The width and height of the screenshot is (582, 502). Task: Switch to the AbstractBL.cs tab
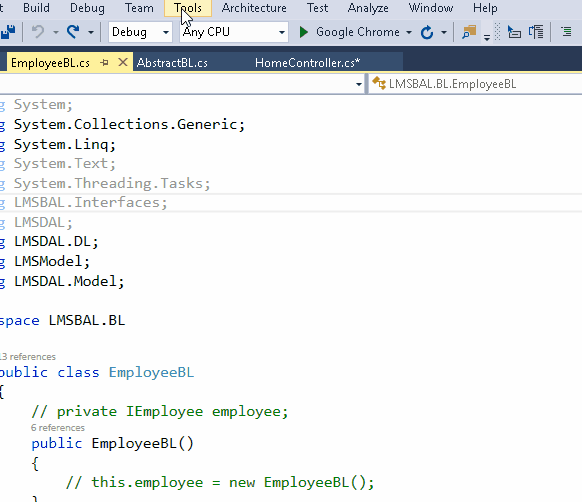tap(172, 63)
